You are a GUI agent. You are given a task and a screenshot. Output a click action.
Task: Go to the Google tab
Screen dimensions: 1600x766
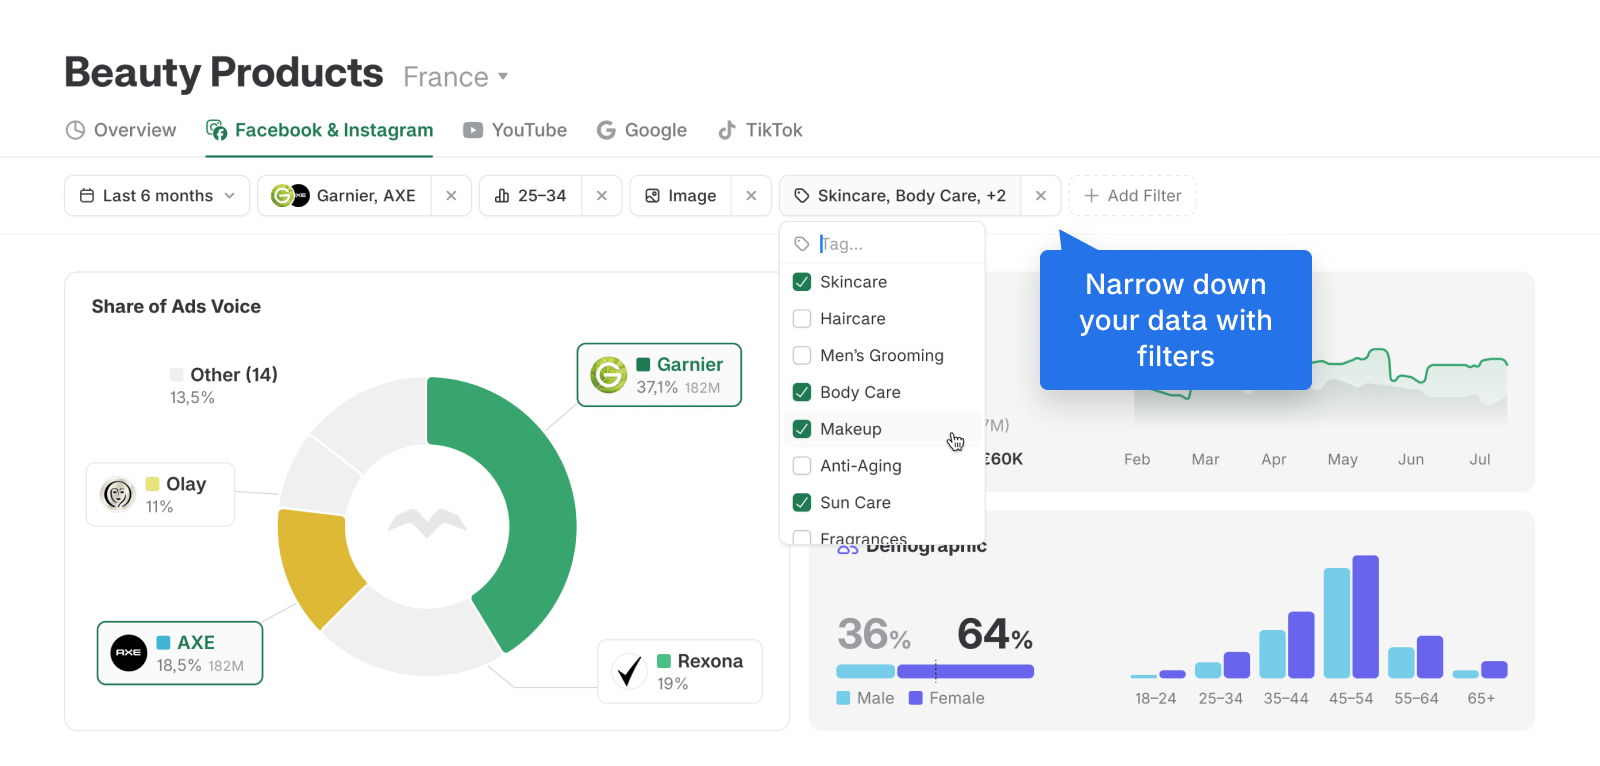coord(641,130)
